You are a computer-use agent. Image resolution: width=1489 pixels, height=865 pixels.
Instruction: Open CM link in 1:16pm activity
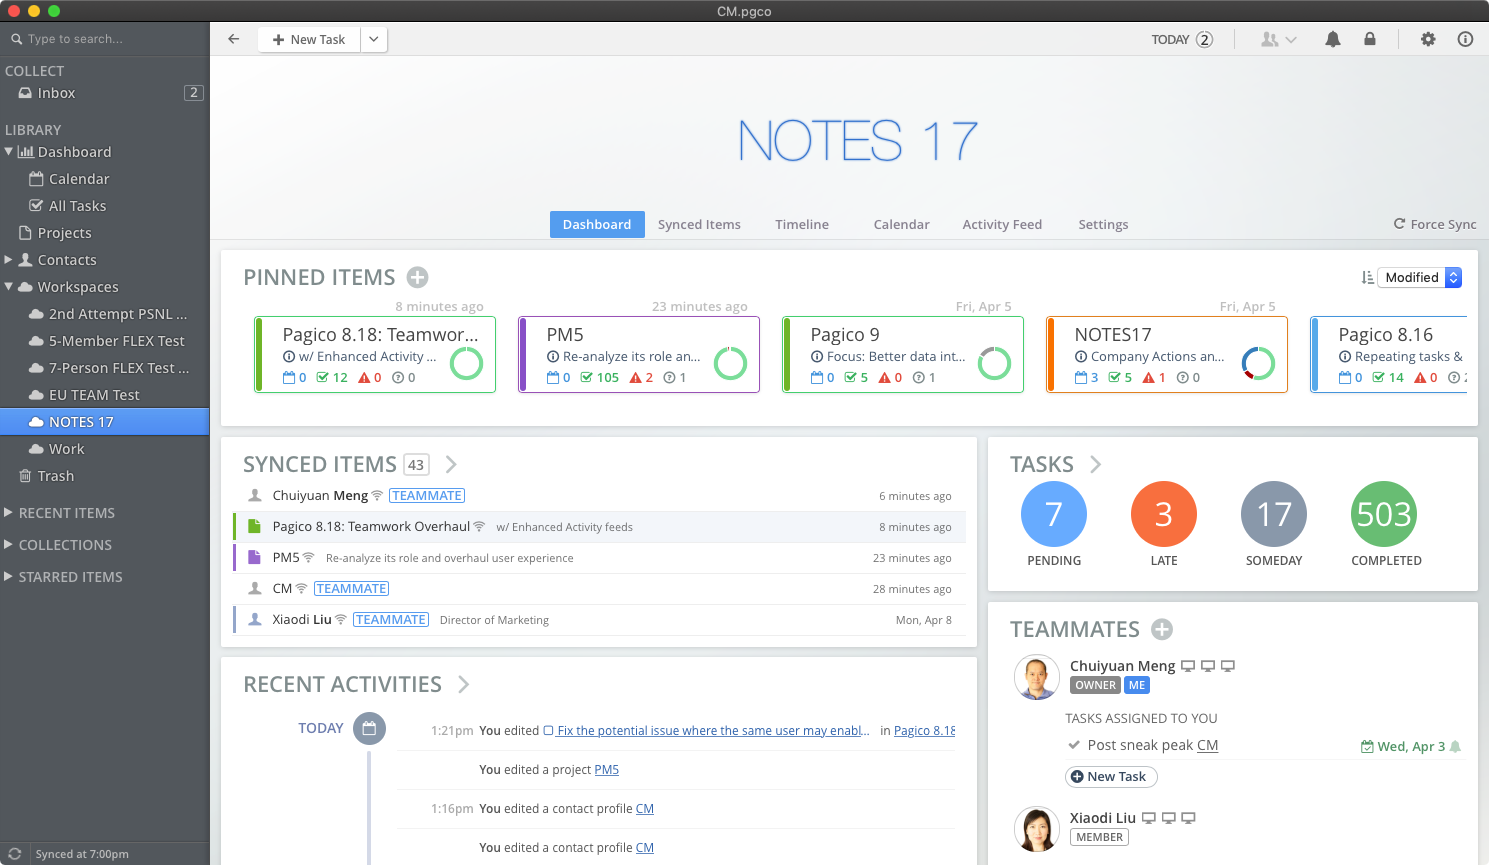[645, 809]
